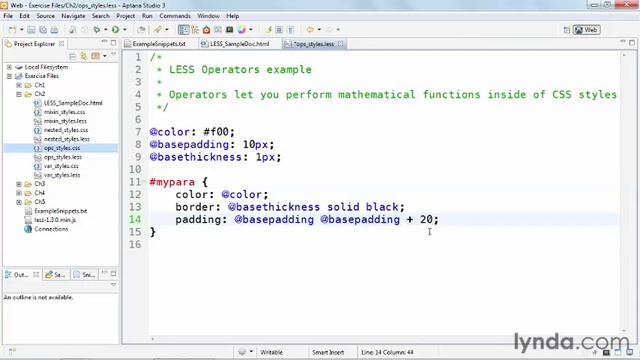Open the Run button dropdown arrow
The image size is (640, 360).
125,29
